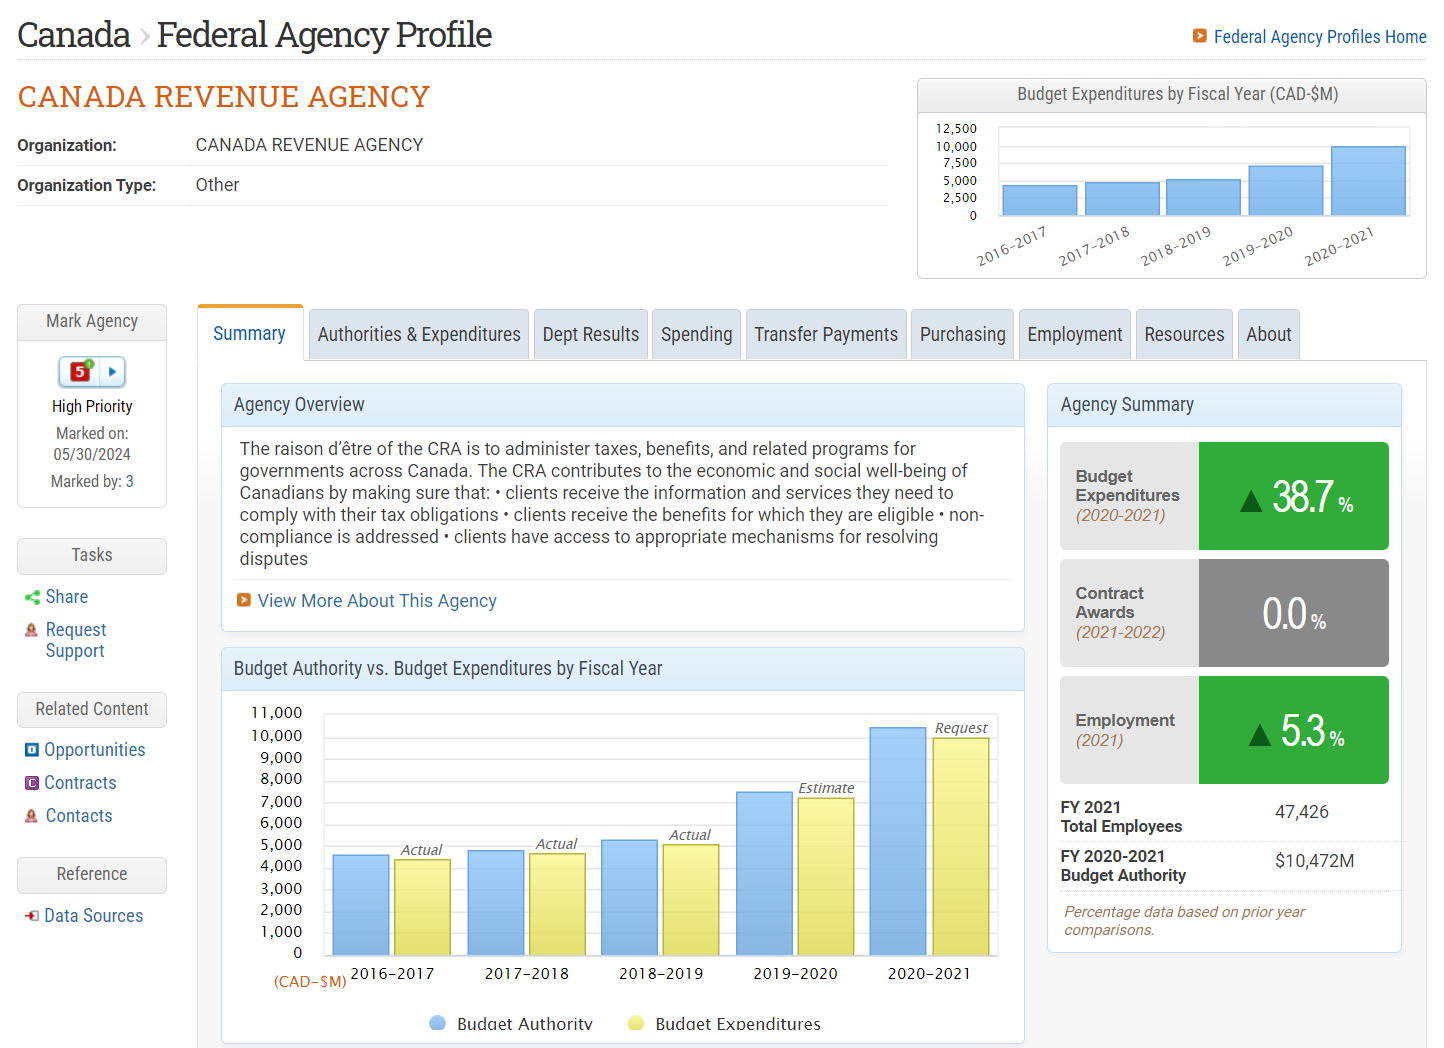Open the Request Support link
This screenshot has width=1444, height=1048.
tap(76, 640)
